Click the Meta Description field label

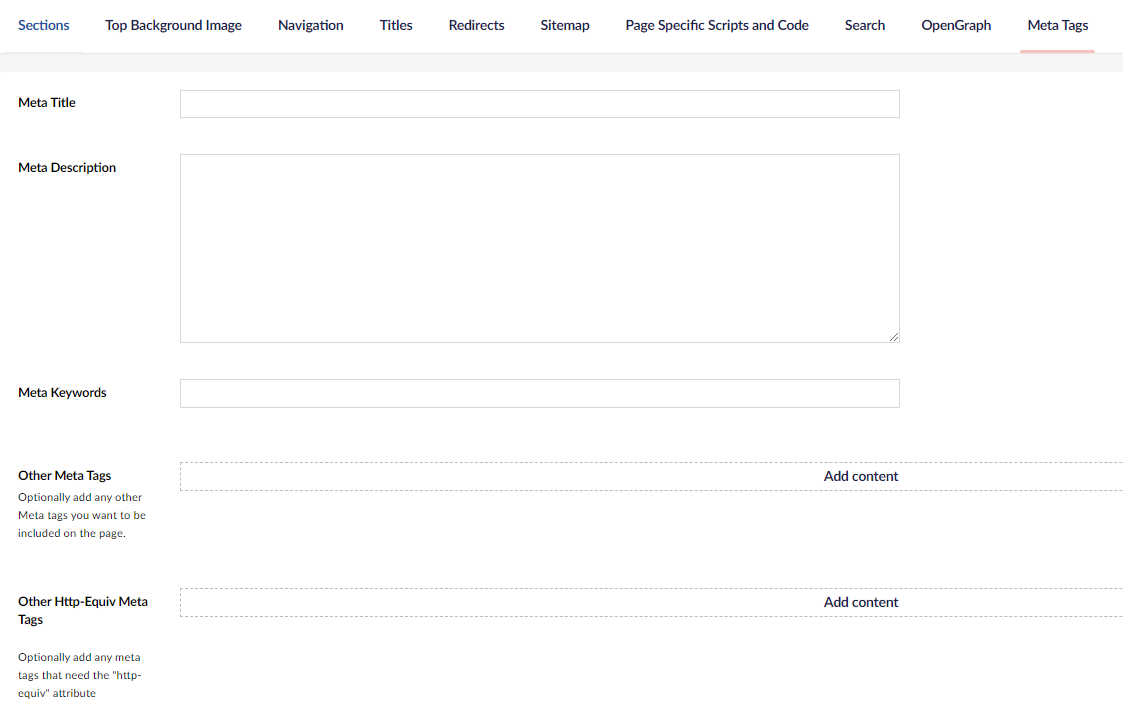coord(67,167)
